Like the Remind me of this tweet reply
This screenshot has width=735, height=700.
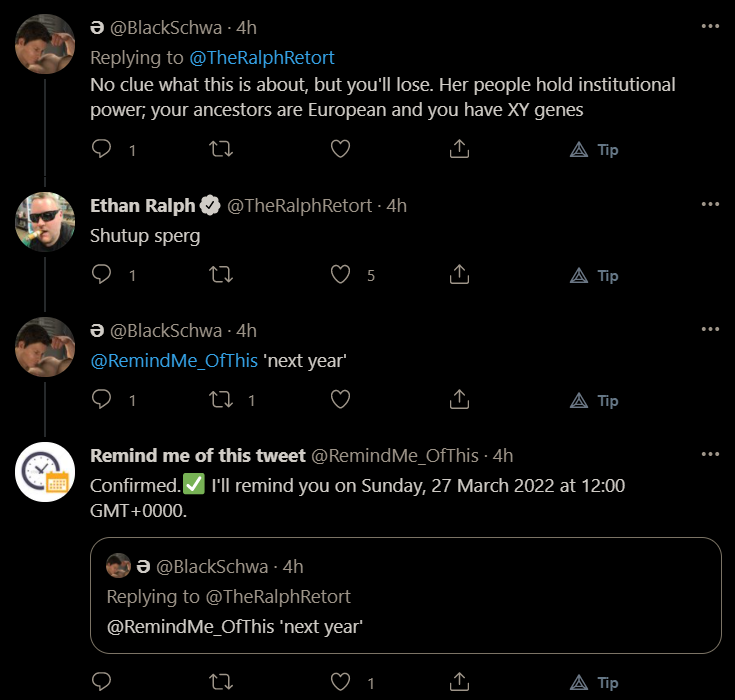pos(340,682)
